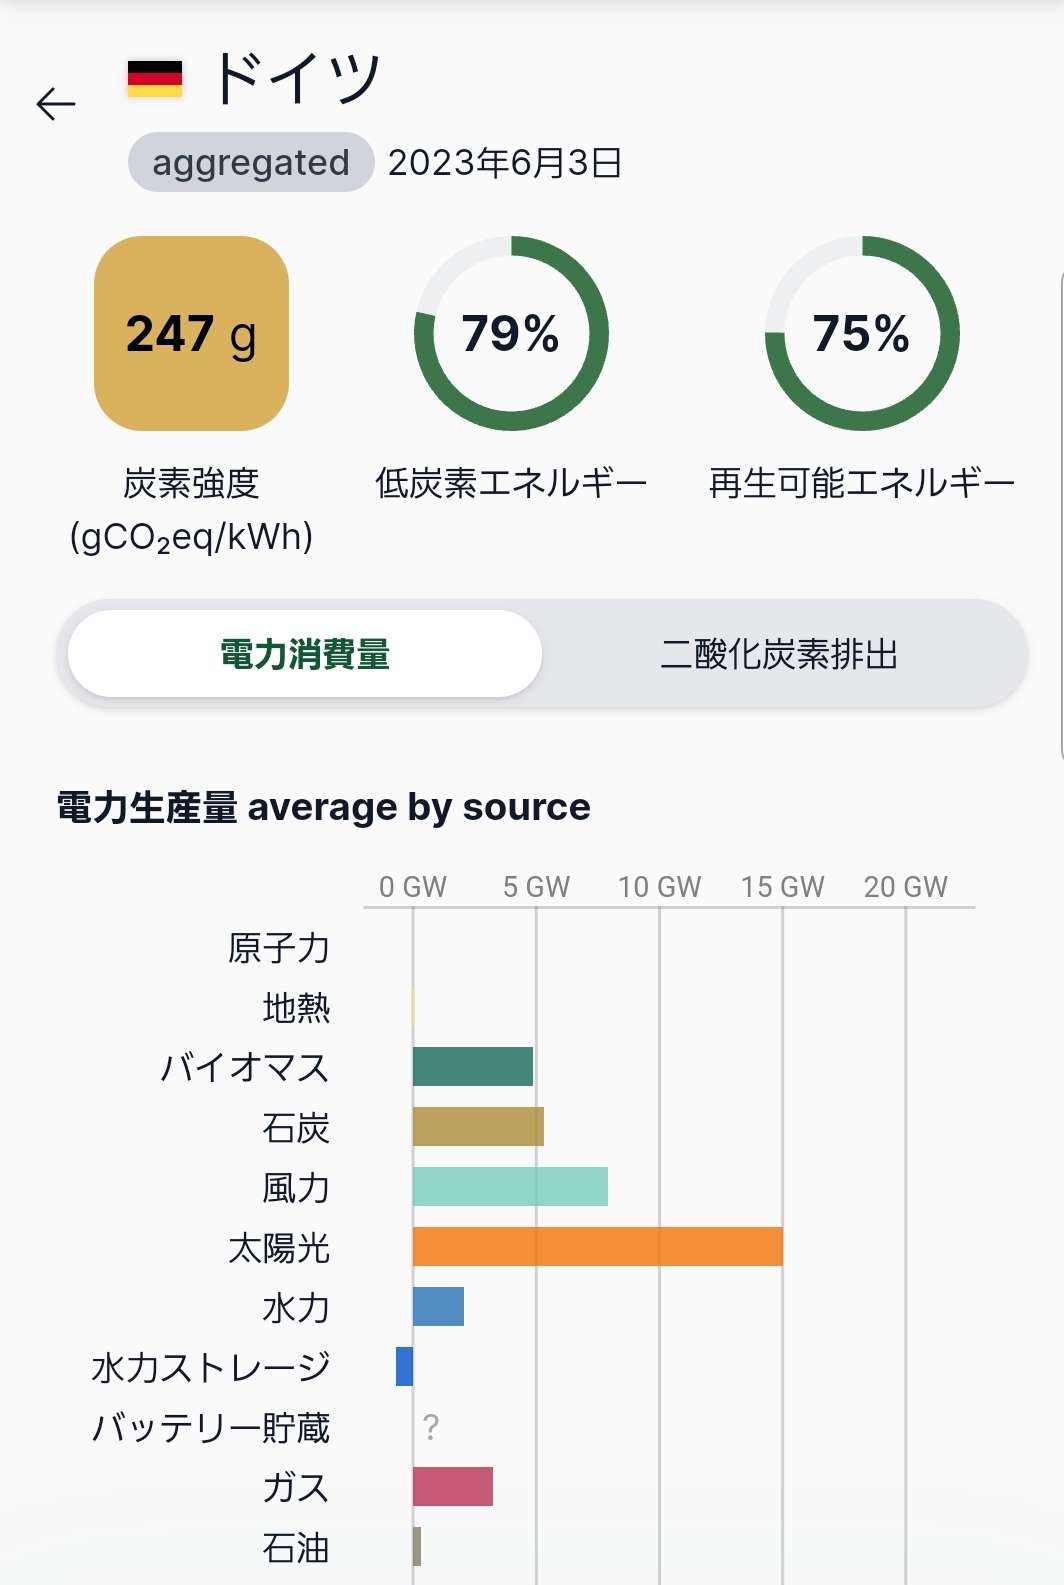Viewport: 1064px width, 1585px height.
Task: Click the pink gas (ガス) bar
Action: pos(452,1487)
